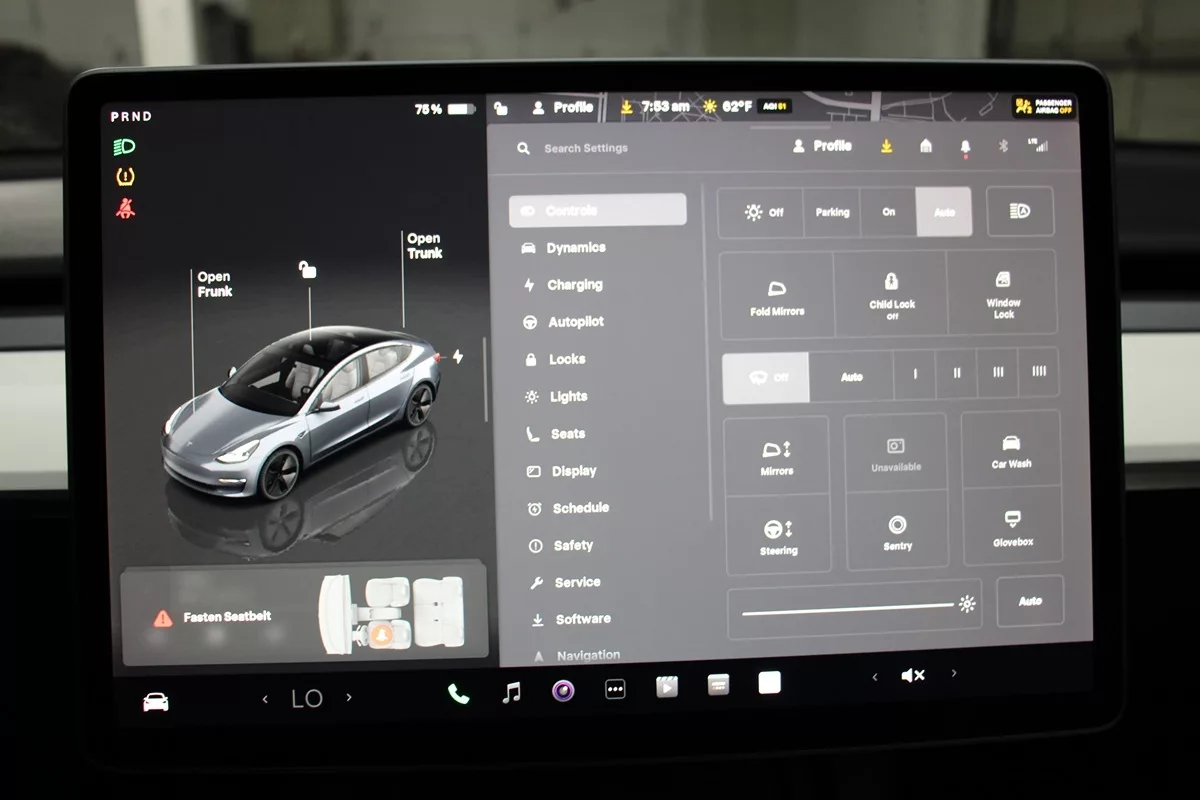The height and width of the screenshot is (800, 1200).
Task: Set wipers to Auto
Action: click(851, 377)
